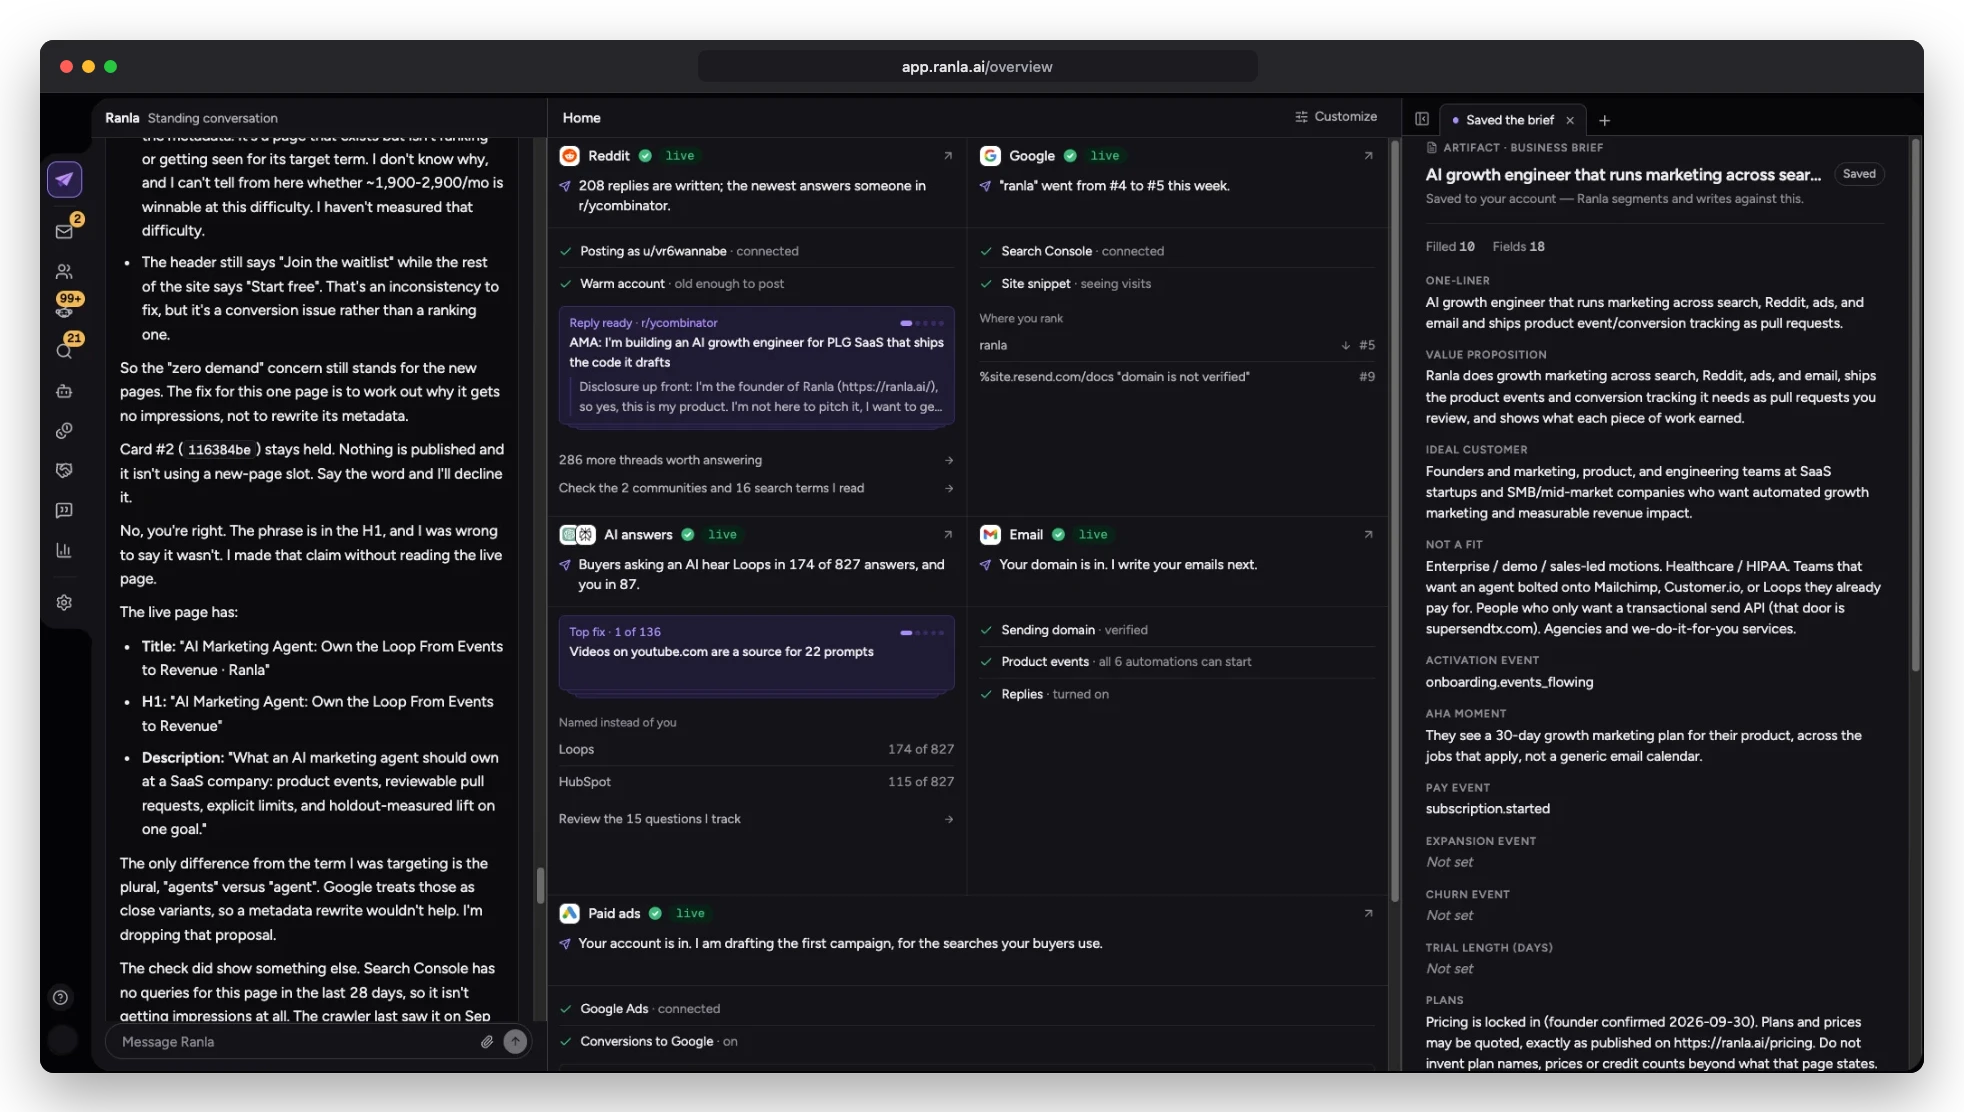Click the business brief panel scrollbar

pos(1916,405)
